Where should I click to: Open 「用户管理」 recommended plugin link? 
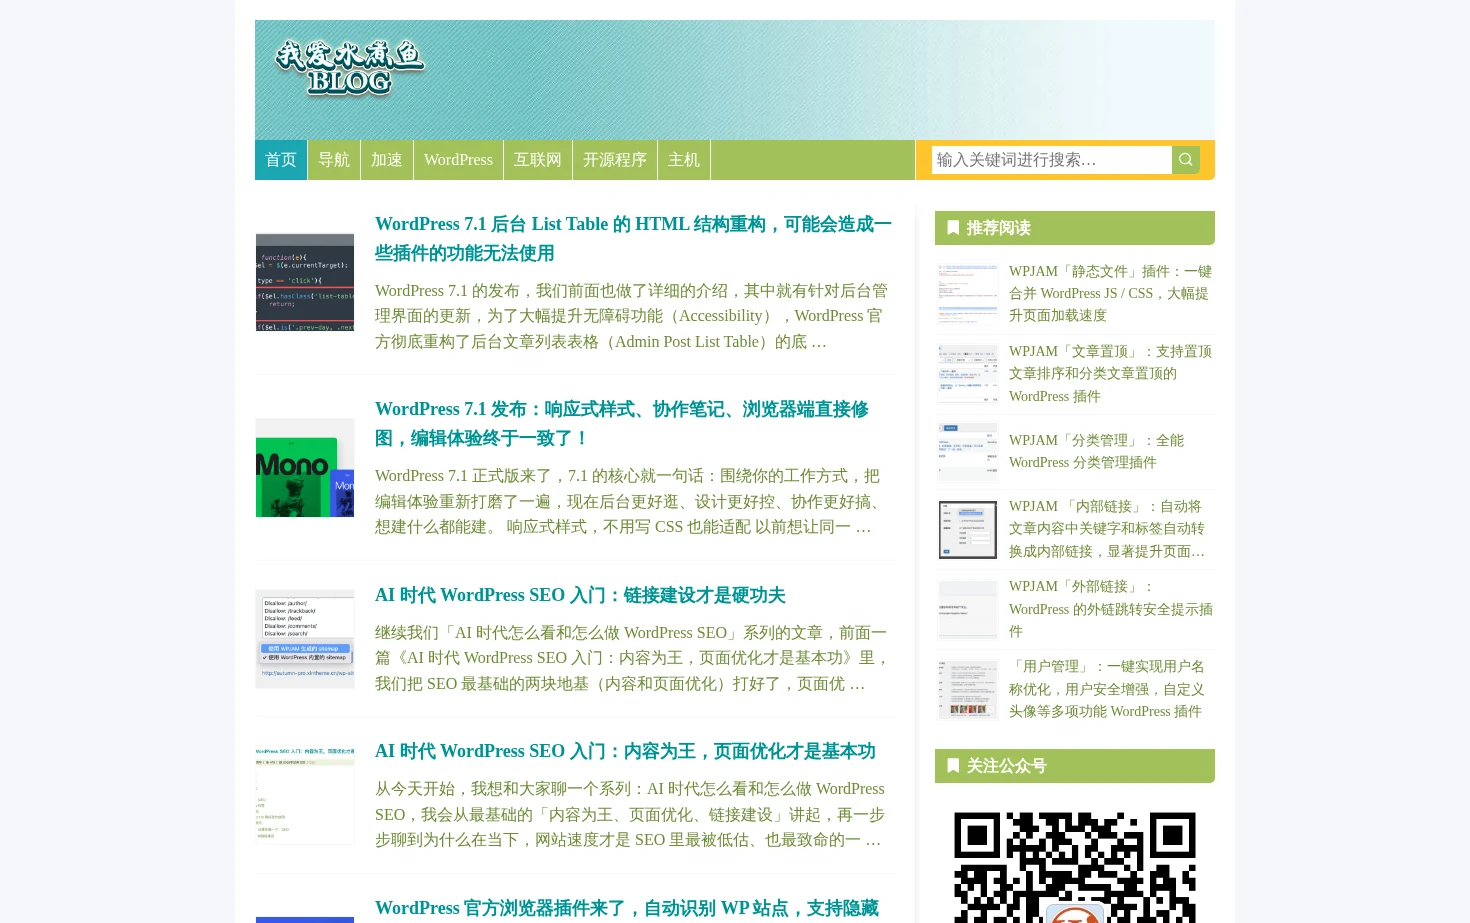click(x=1107, y=689)
